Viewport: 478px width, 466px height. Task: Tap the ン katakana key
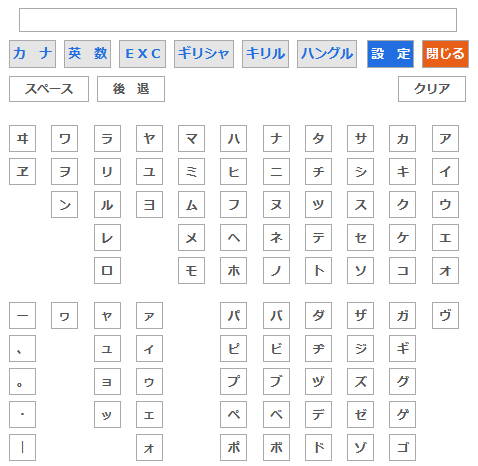pos(64,205)
